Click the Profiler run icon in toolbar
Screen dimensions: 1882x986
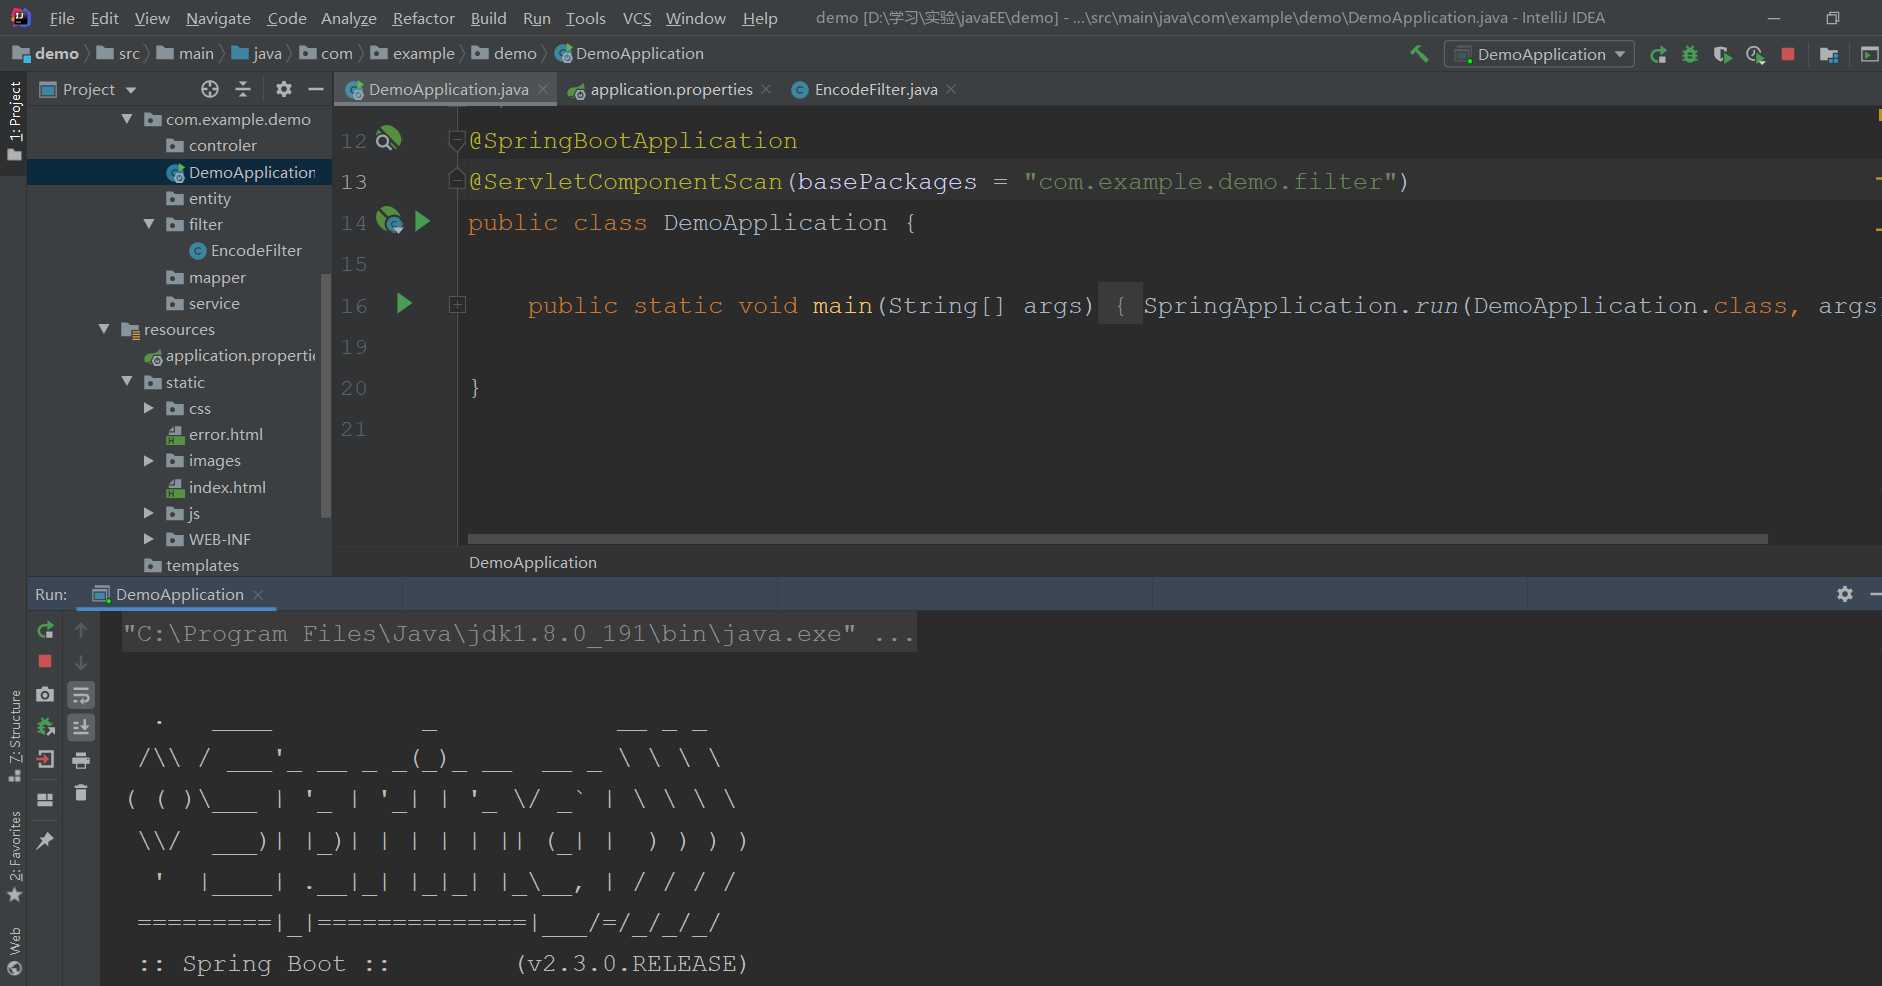tap(1755, 55)
